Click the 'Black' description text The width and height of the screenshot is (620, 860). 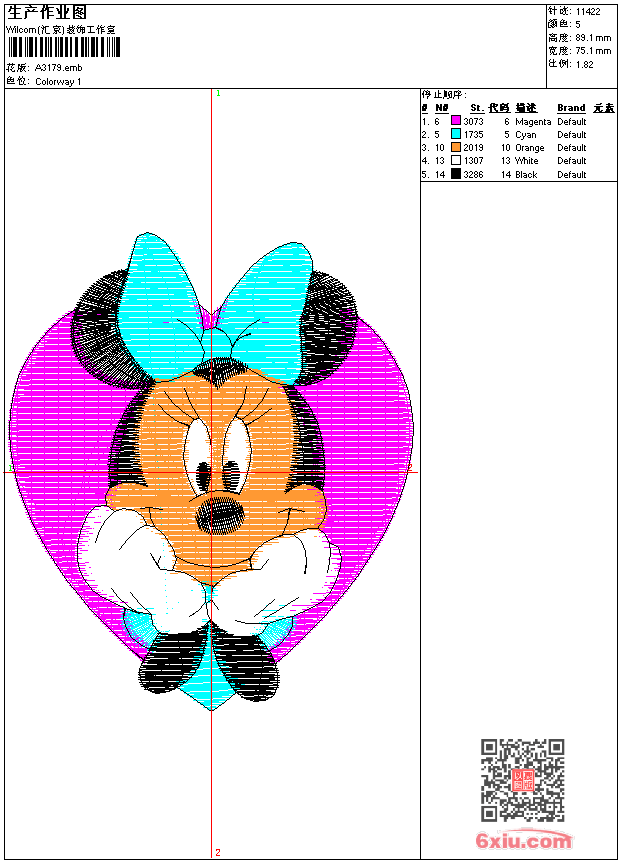tap(526, 174)
